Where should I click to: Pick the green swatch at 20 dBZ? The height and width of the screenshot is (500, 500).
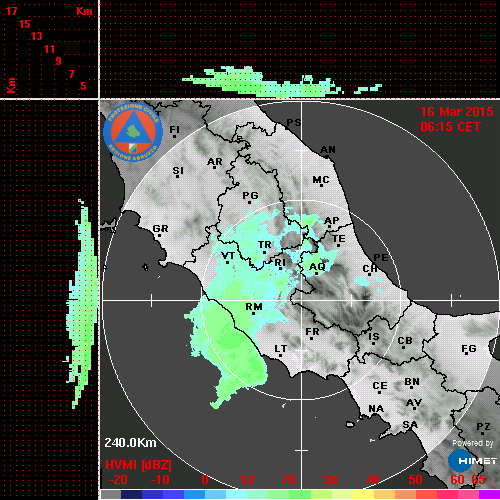(x=289, y=494)
